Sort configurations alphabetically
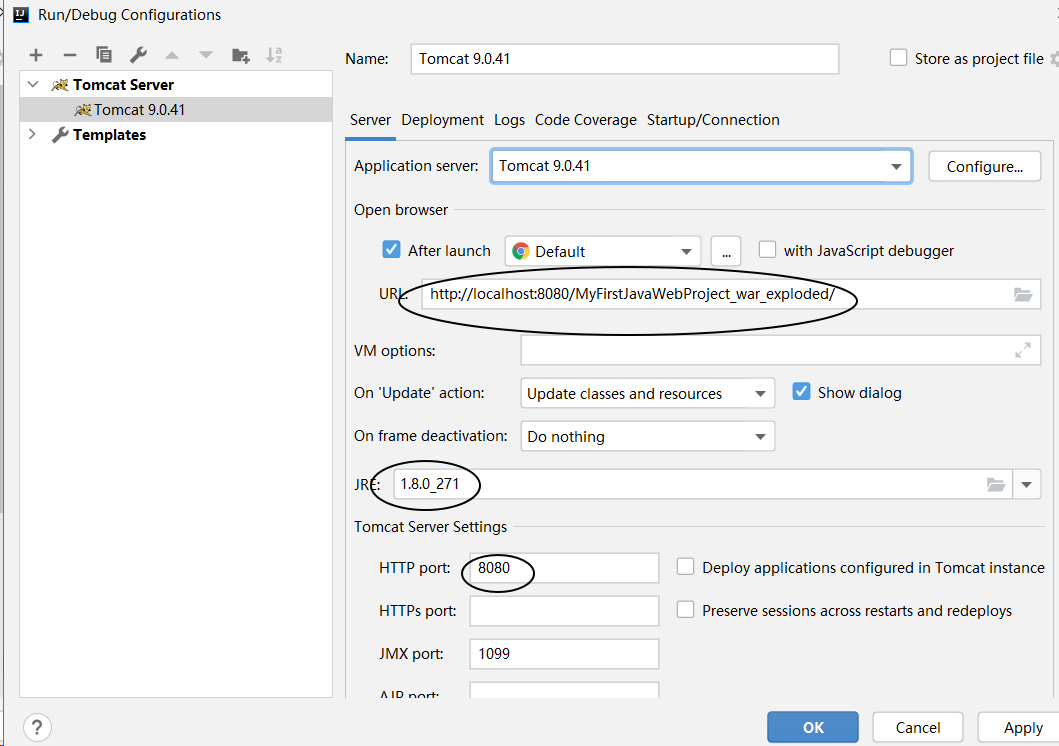Image resolution: width=1059 pixels, height=746 pixels. [x=274, y=55]
